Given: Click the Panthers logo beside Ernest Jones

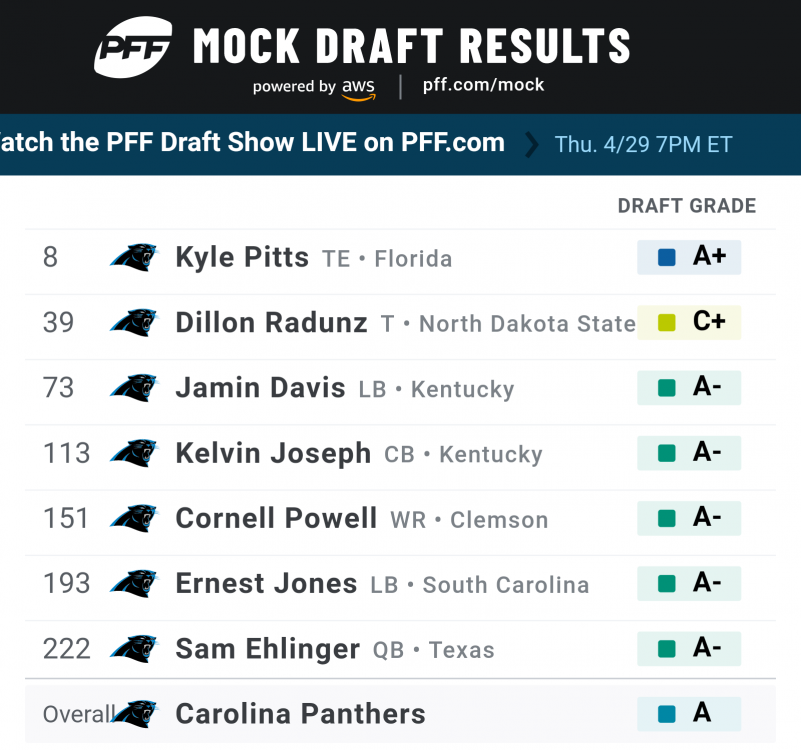Looking at the screenshot, I should tap(134, 584).
